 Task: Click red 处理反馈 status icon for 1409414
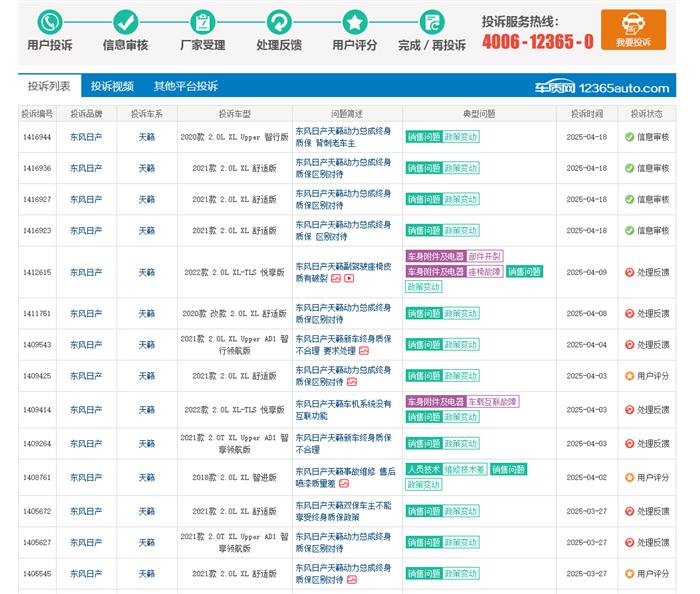[x=629, y=410]
